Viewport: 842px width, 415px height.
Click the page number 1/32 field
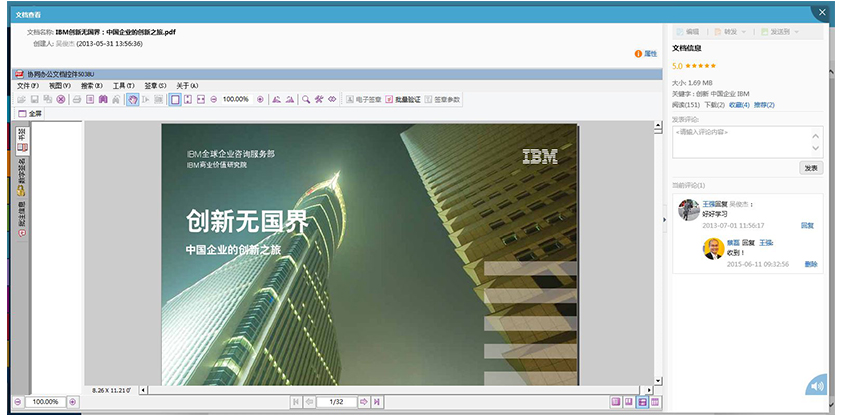pos(337,402)
